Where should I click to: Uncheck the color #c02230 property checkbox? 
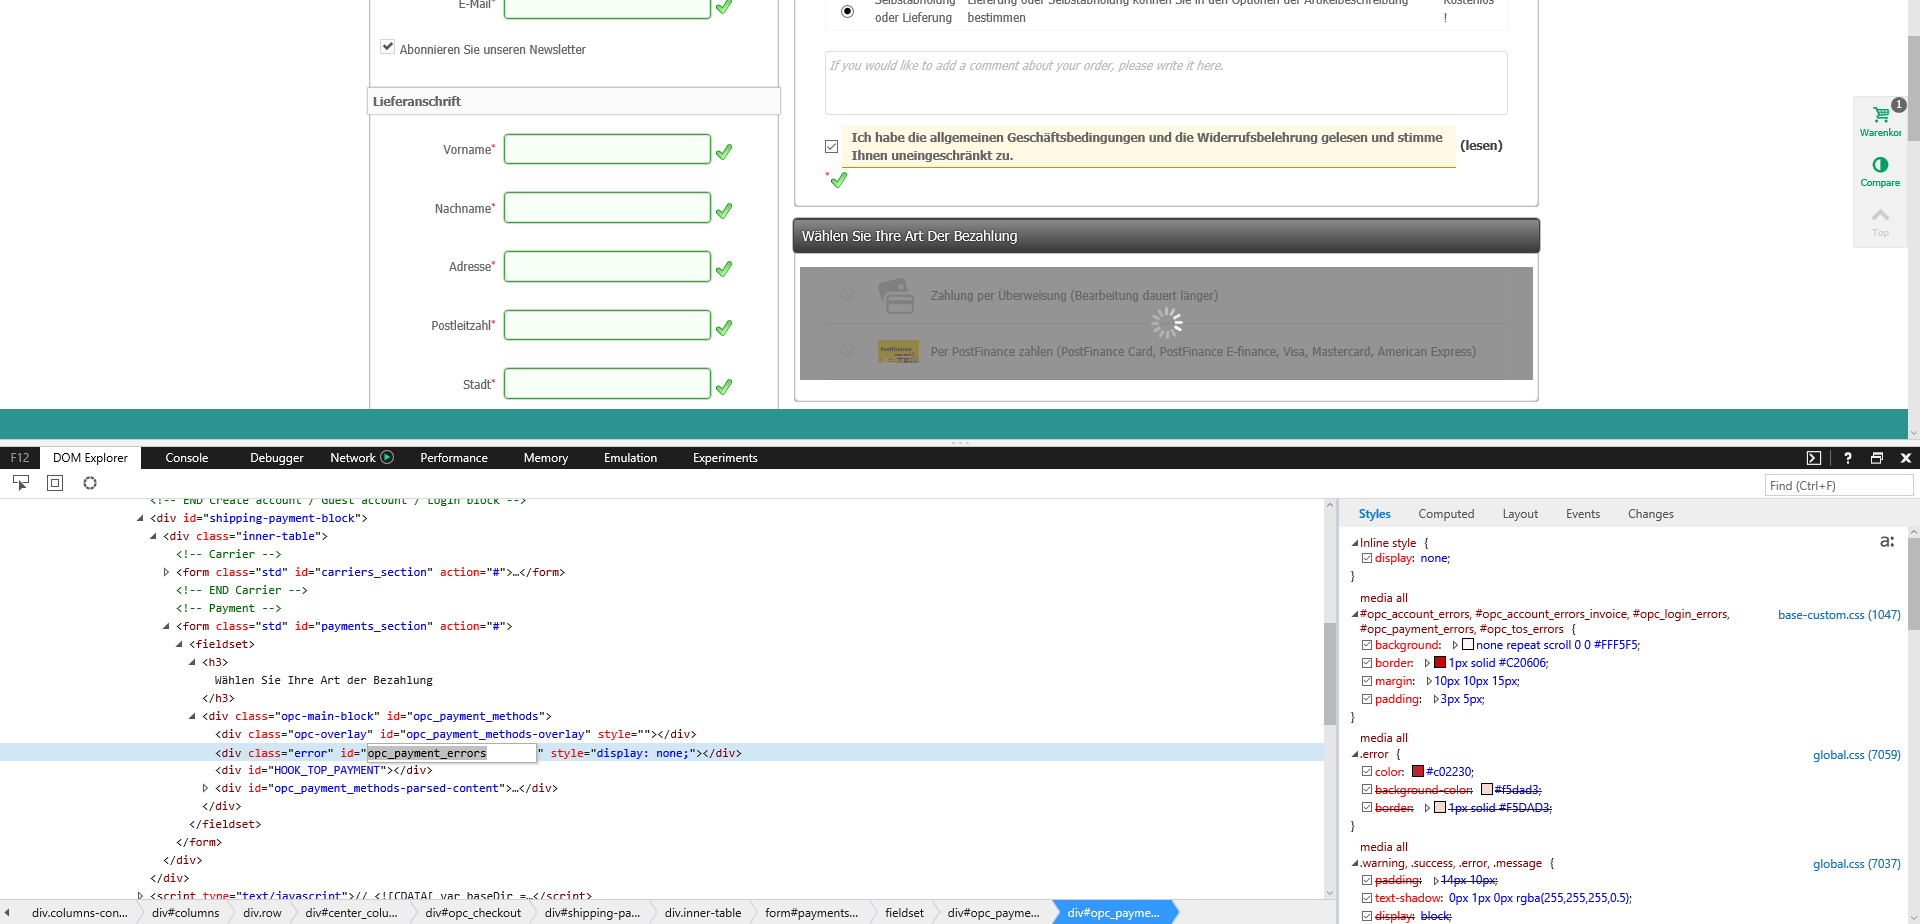pyautogui.click(x=1366, y=772)
